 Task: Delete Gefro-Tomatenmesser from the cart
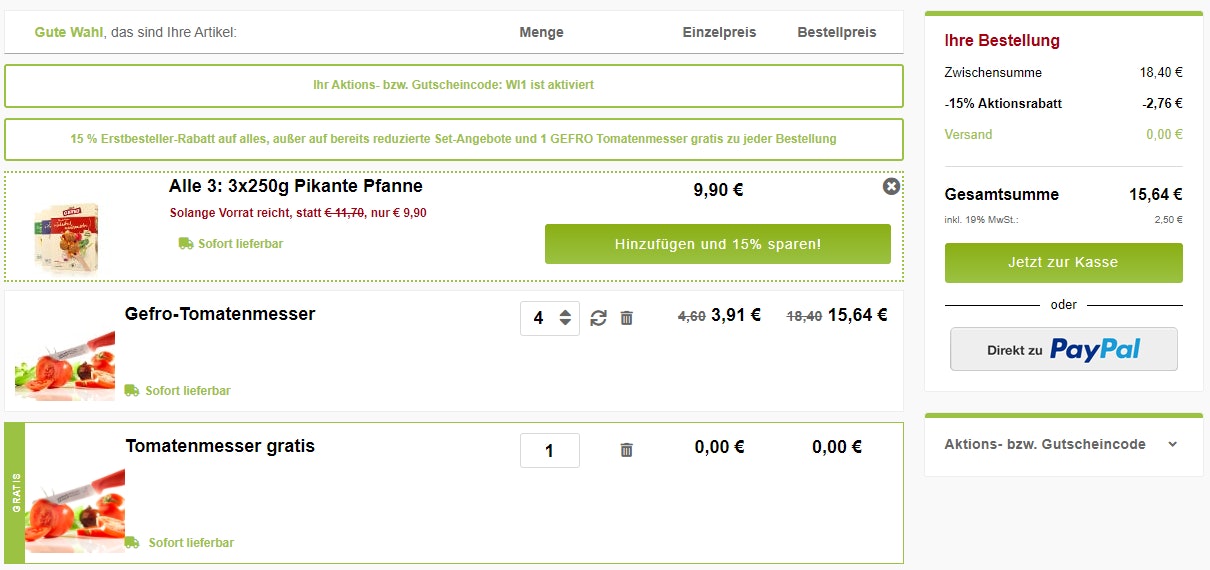point(627,318)
